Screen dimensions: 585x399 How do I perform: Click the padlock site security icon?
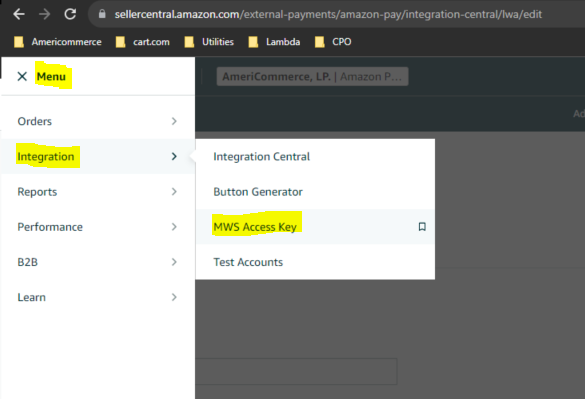pos(102,14)
